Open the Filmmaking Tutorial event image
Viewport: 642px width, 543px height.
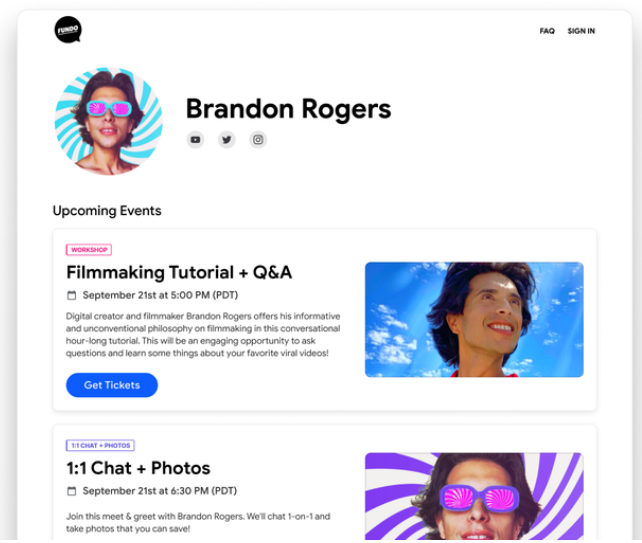pyautogui.click(x=474, y=319)
